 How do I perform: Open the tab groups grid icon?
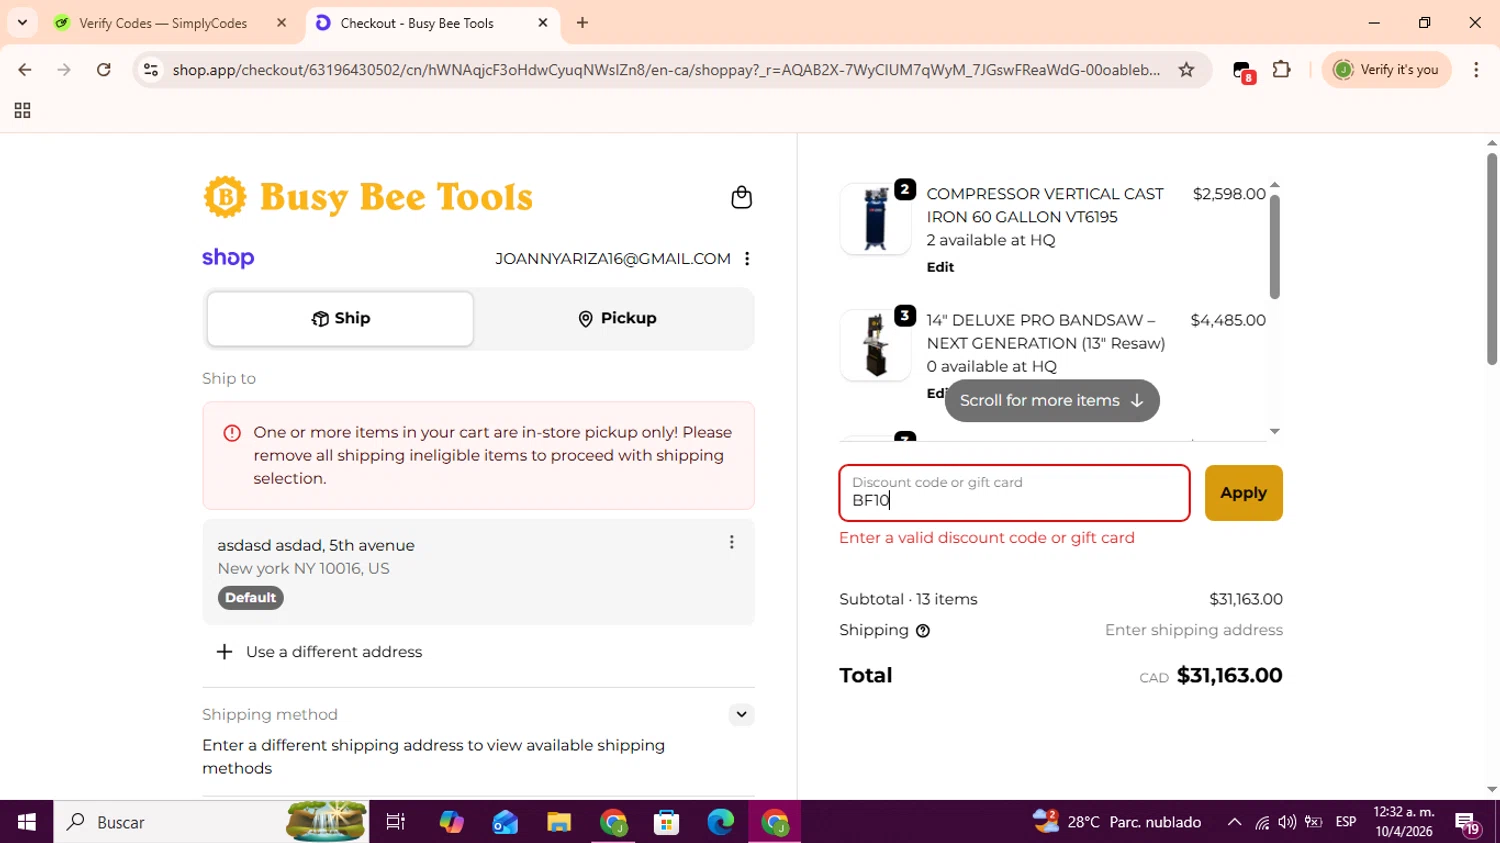(x=22, y=111)
